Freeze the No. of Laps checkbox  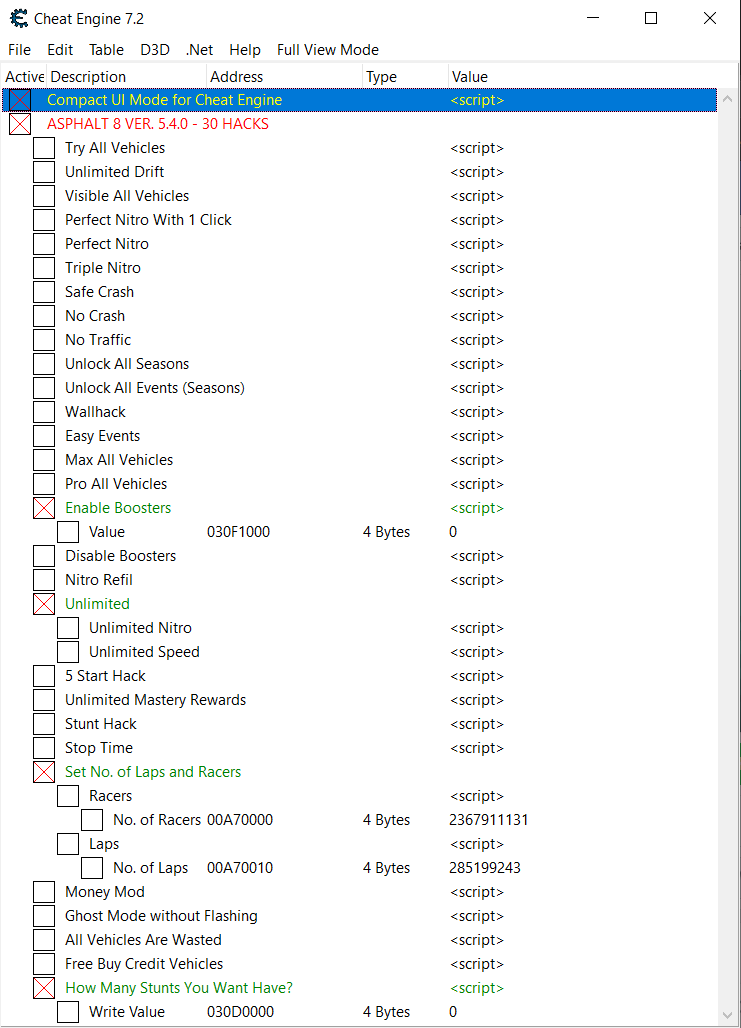click(92, 868)
